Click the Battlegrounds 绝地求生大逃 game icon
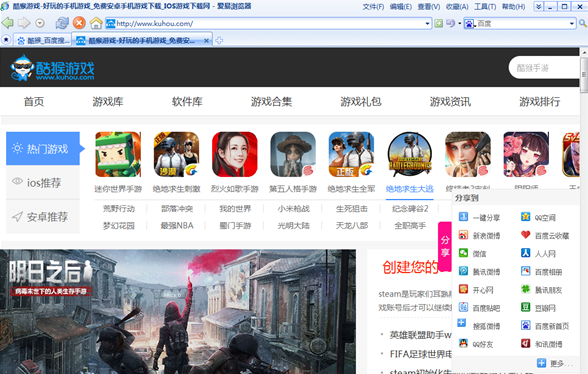The height and width of the screenshot is (374, 588). [x=410, y=154]
